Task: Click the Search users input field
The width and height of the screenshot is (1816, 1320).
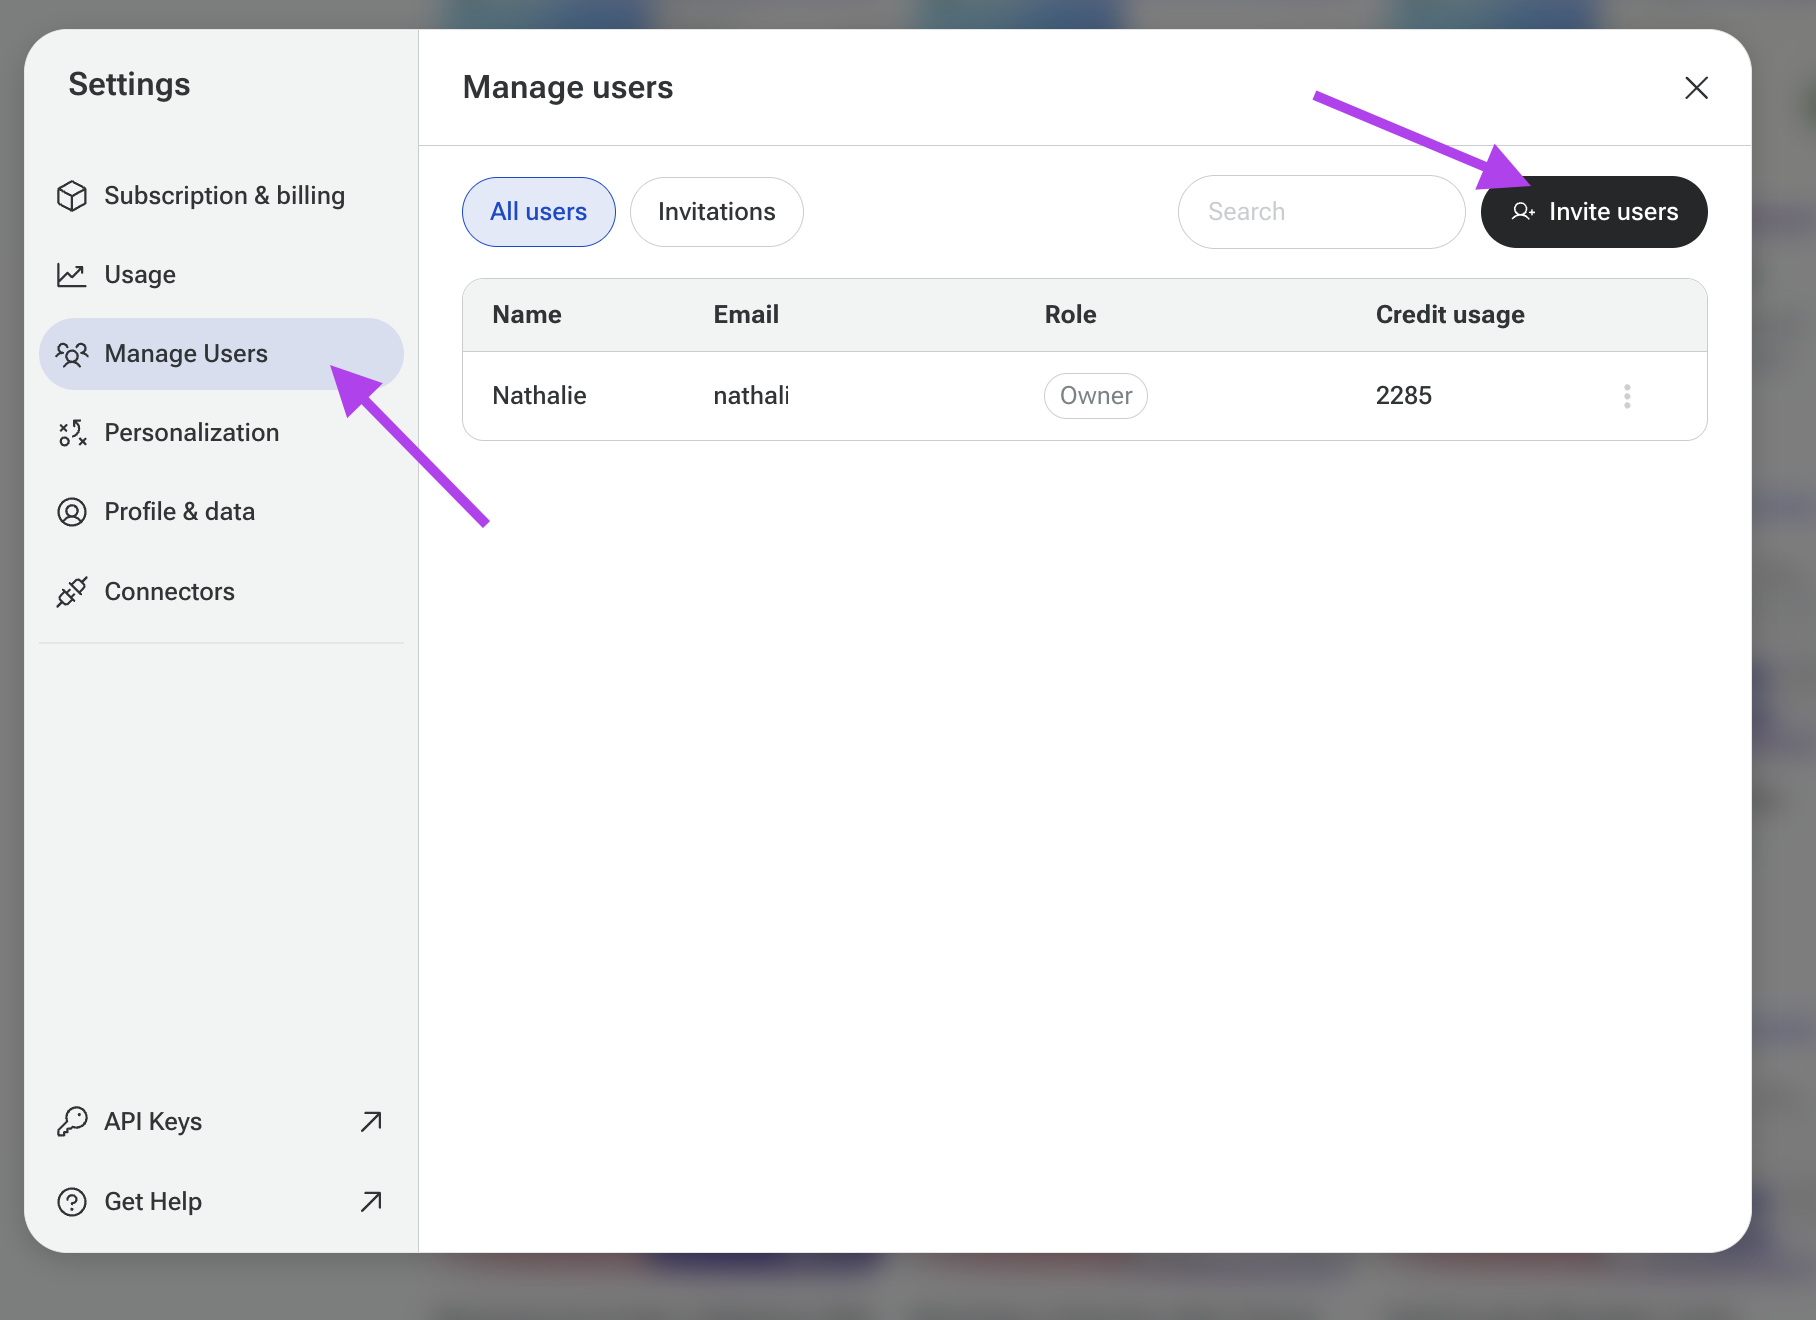Action: pos(1322,212)
